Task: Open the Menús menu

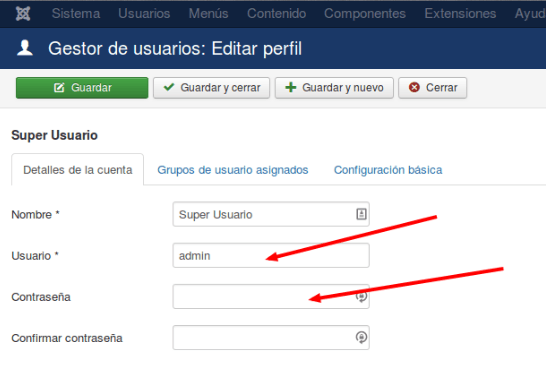Action: 209,14
